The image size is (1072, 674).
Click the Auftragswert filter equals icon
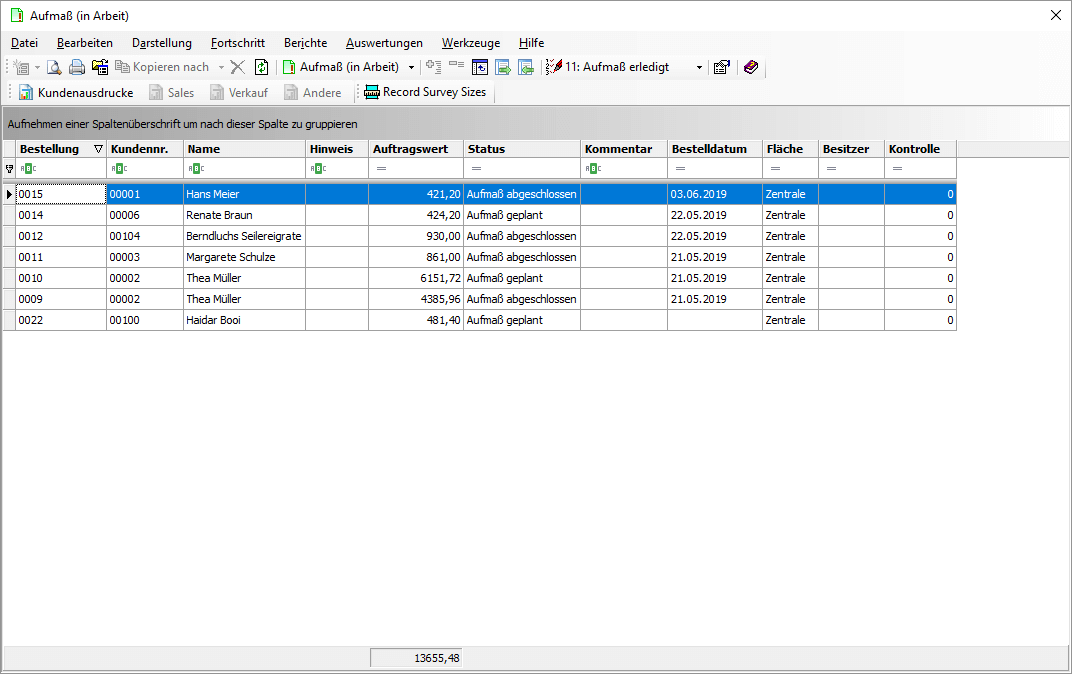coord(381,169)
